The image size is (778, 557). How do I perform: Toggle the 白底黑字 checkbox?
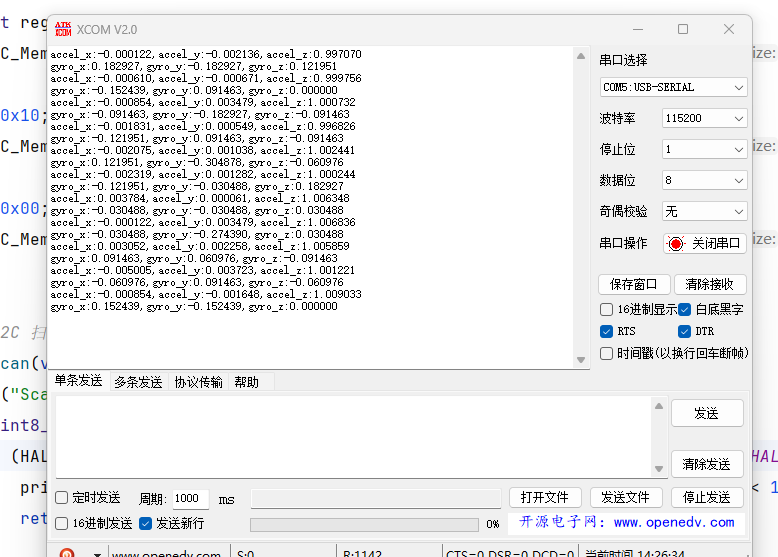click(x=684, y=309)
